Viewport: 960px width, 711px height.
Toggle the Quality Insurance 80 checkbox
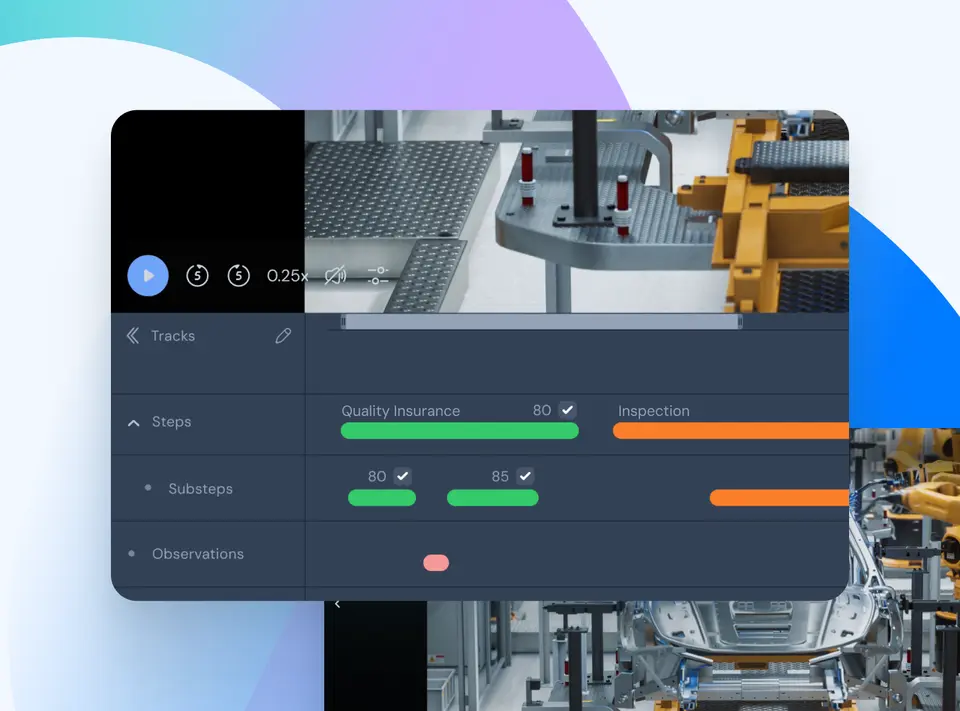[x=568, y=410]
